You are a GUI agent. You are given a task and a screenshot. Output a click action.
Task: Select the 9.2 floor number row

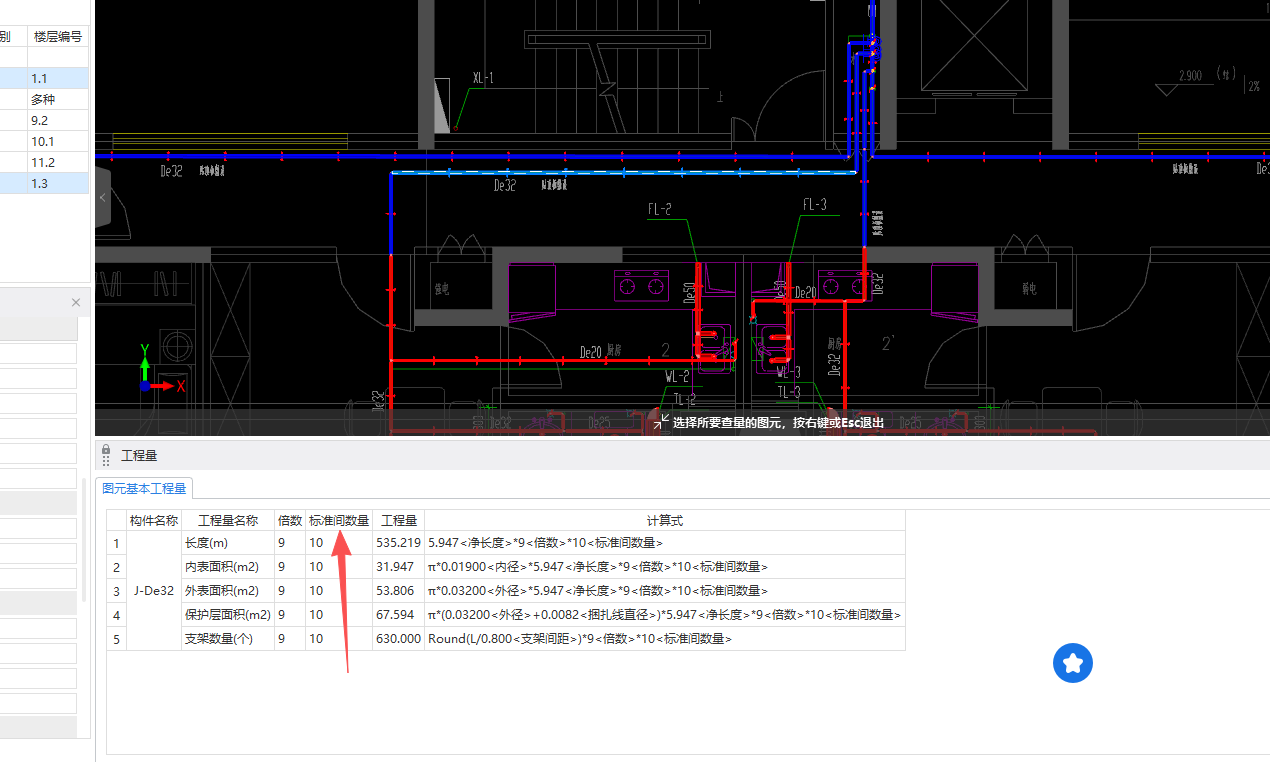pyautogui.click(x=58, y=120)
